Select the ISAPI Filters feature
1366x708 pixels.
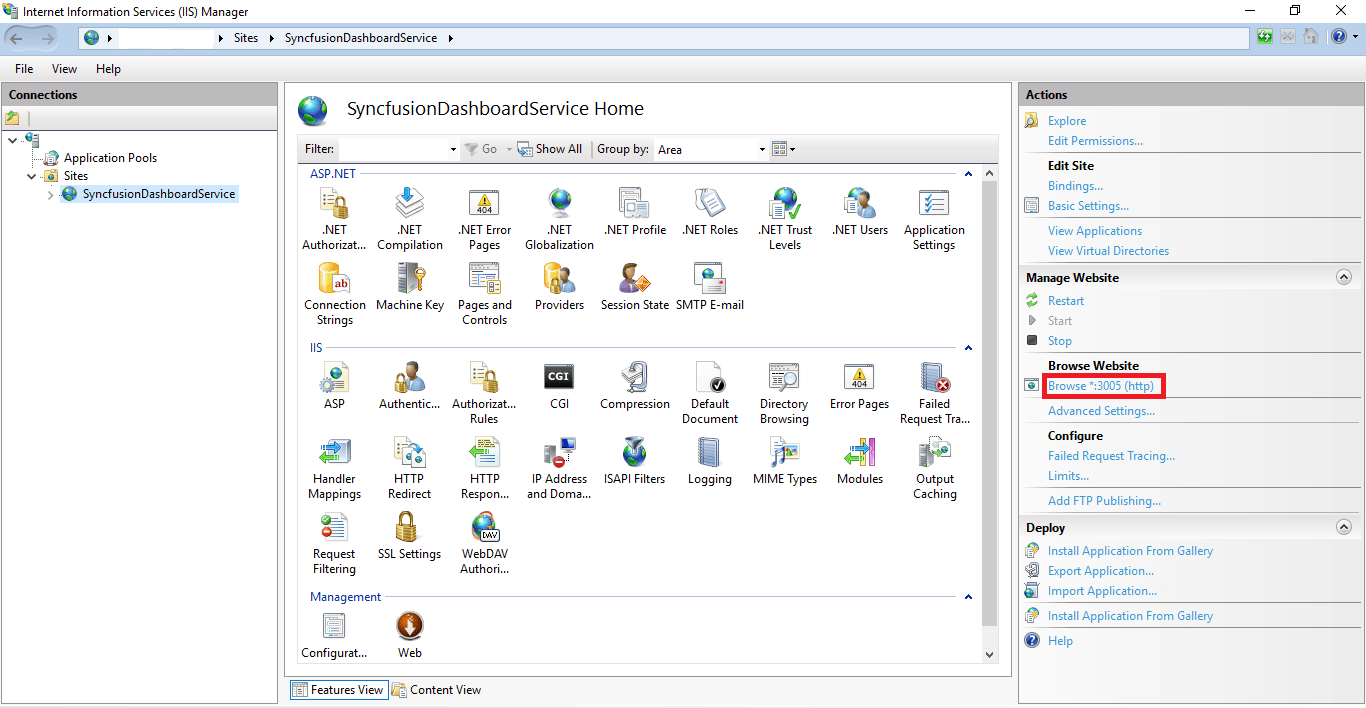pos(634,460)
